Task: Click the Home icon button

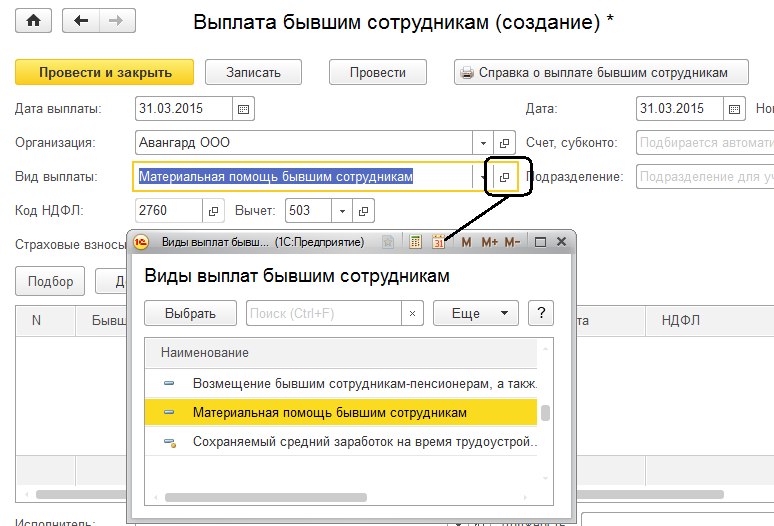Action: pos(34,21)
